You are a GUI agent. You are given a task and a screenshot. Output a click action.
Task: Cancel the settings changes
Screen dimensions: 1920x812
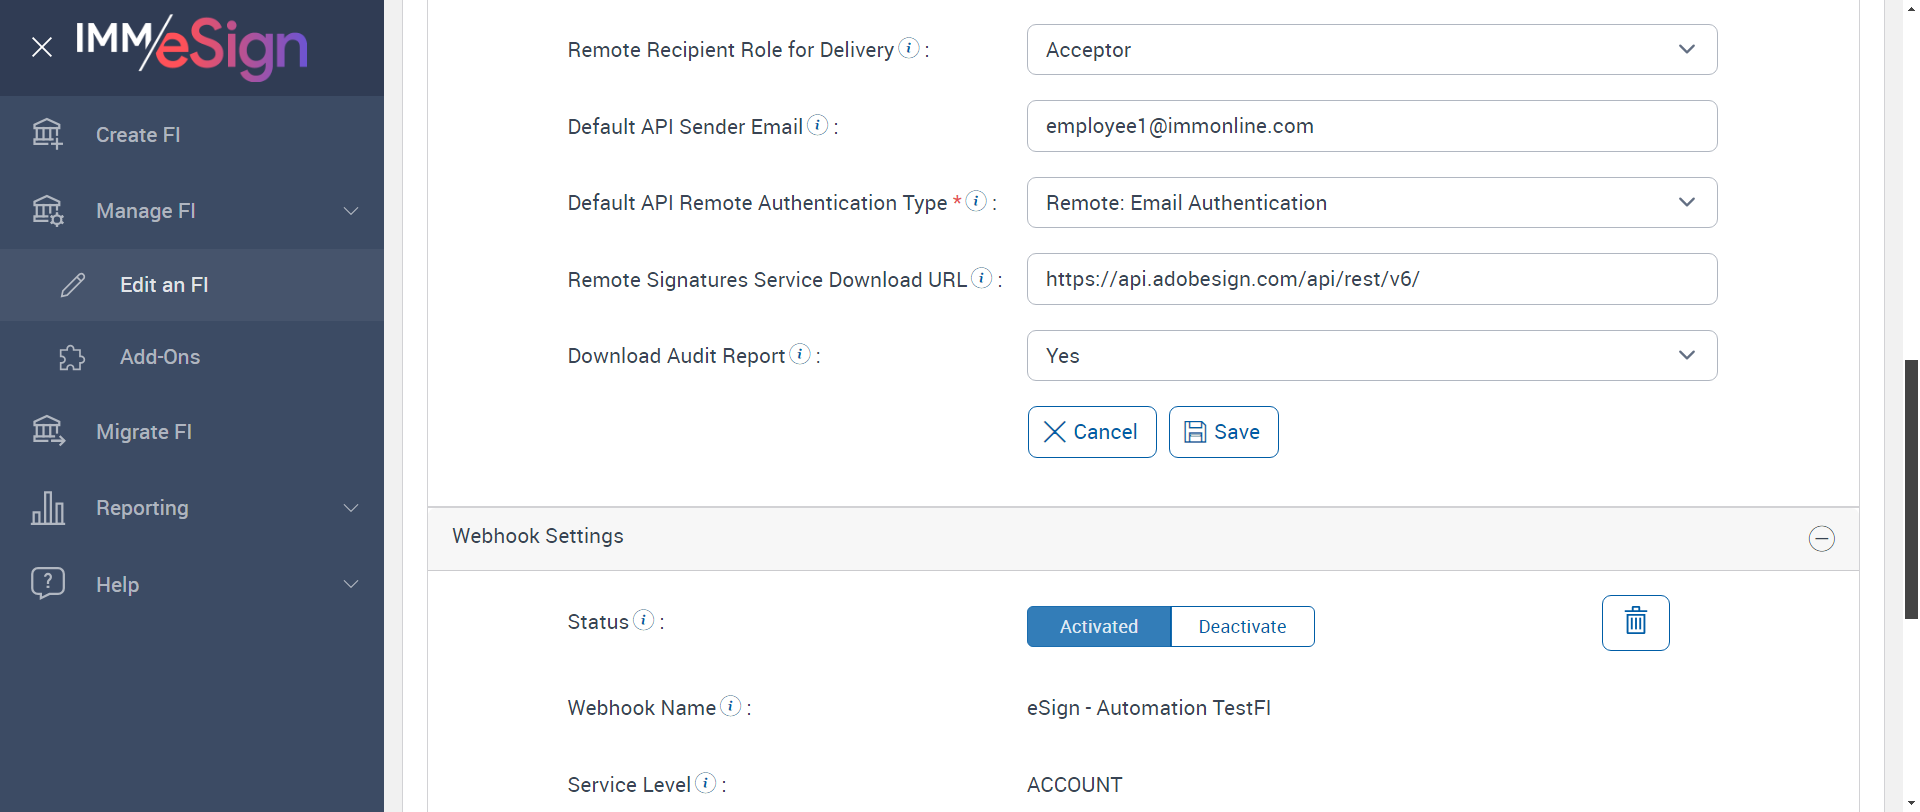coord(1091,432)
